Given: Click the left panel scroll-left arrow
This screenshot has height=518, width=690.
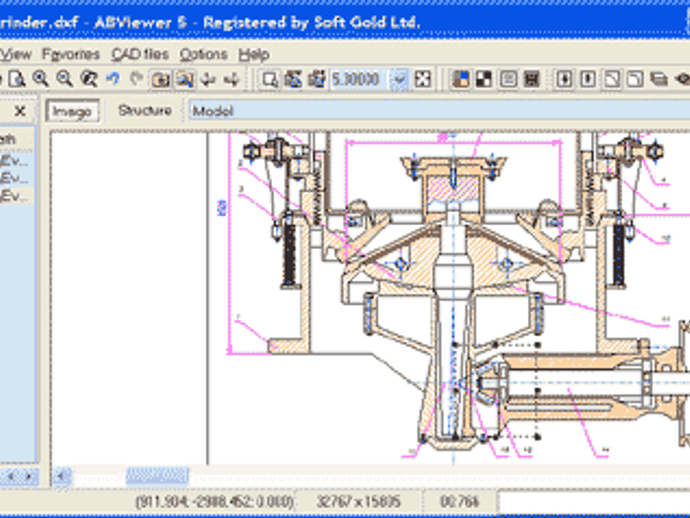Looking at the screenshot, I should pos(10,476).
